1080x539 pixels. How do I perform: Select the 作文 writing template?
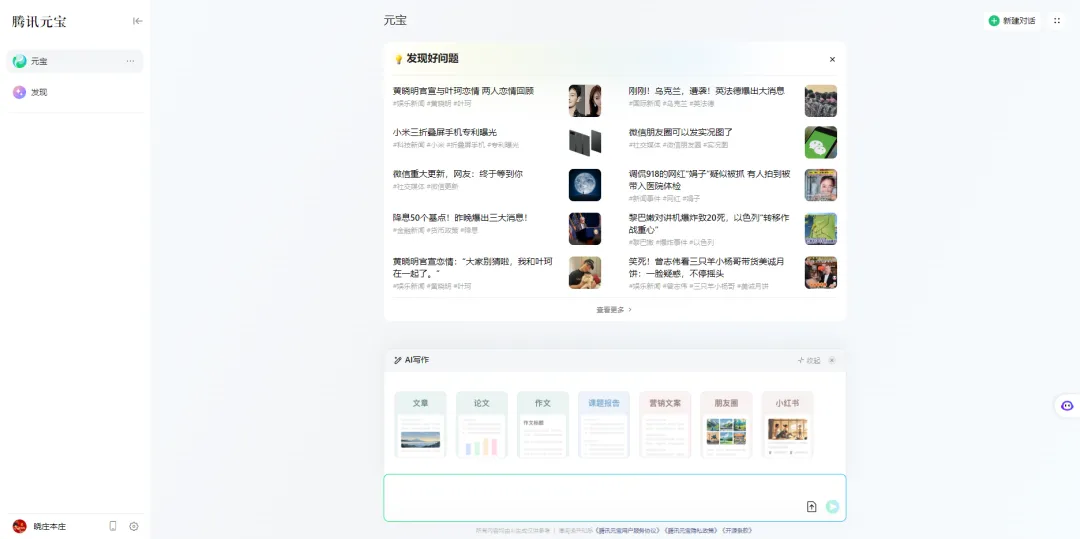tap(543, 425)
